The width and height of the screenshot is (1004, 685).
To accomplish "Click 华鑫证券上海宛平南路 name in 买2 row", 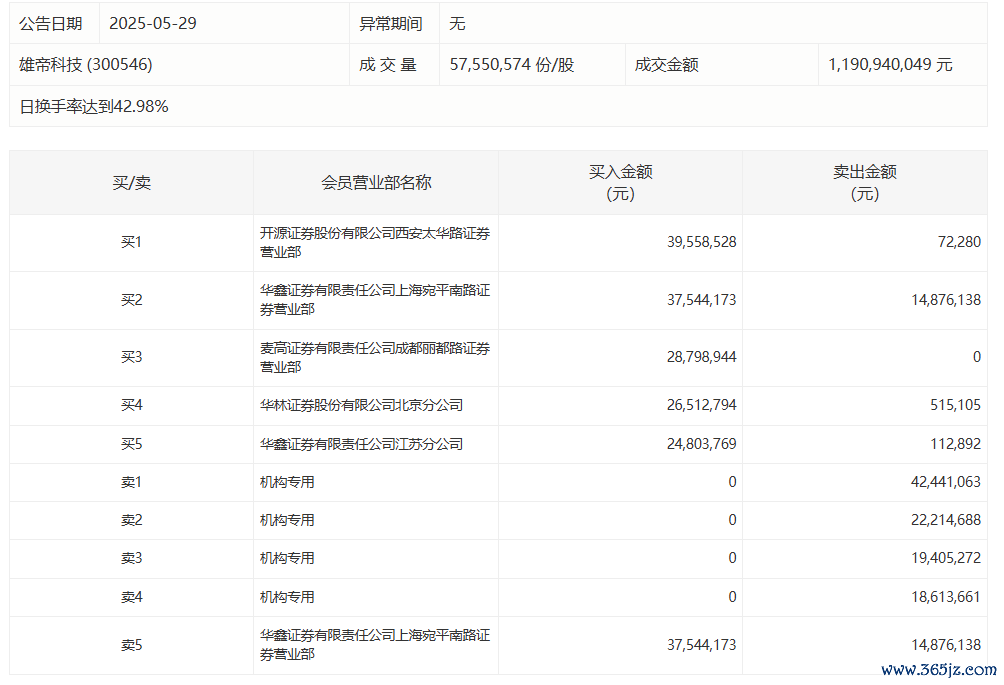I will 375,300.
